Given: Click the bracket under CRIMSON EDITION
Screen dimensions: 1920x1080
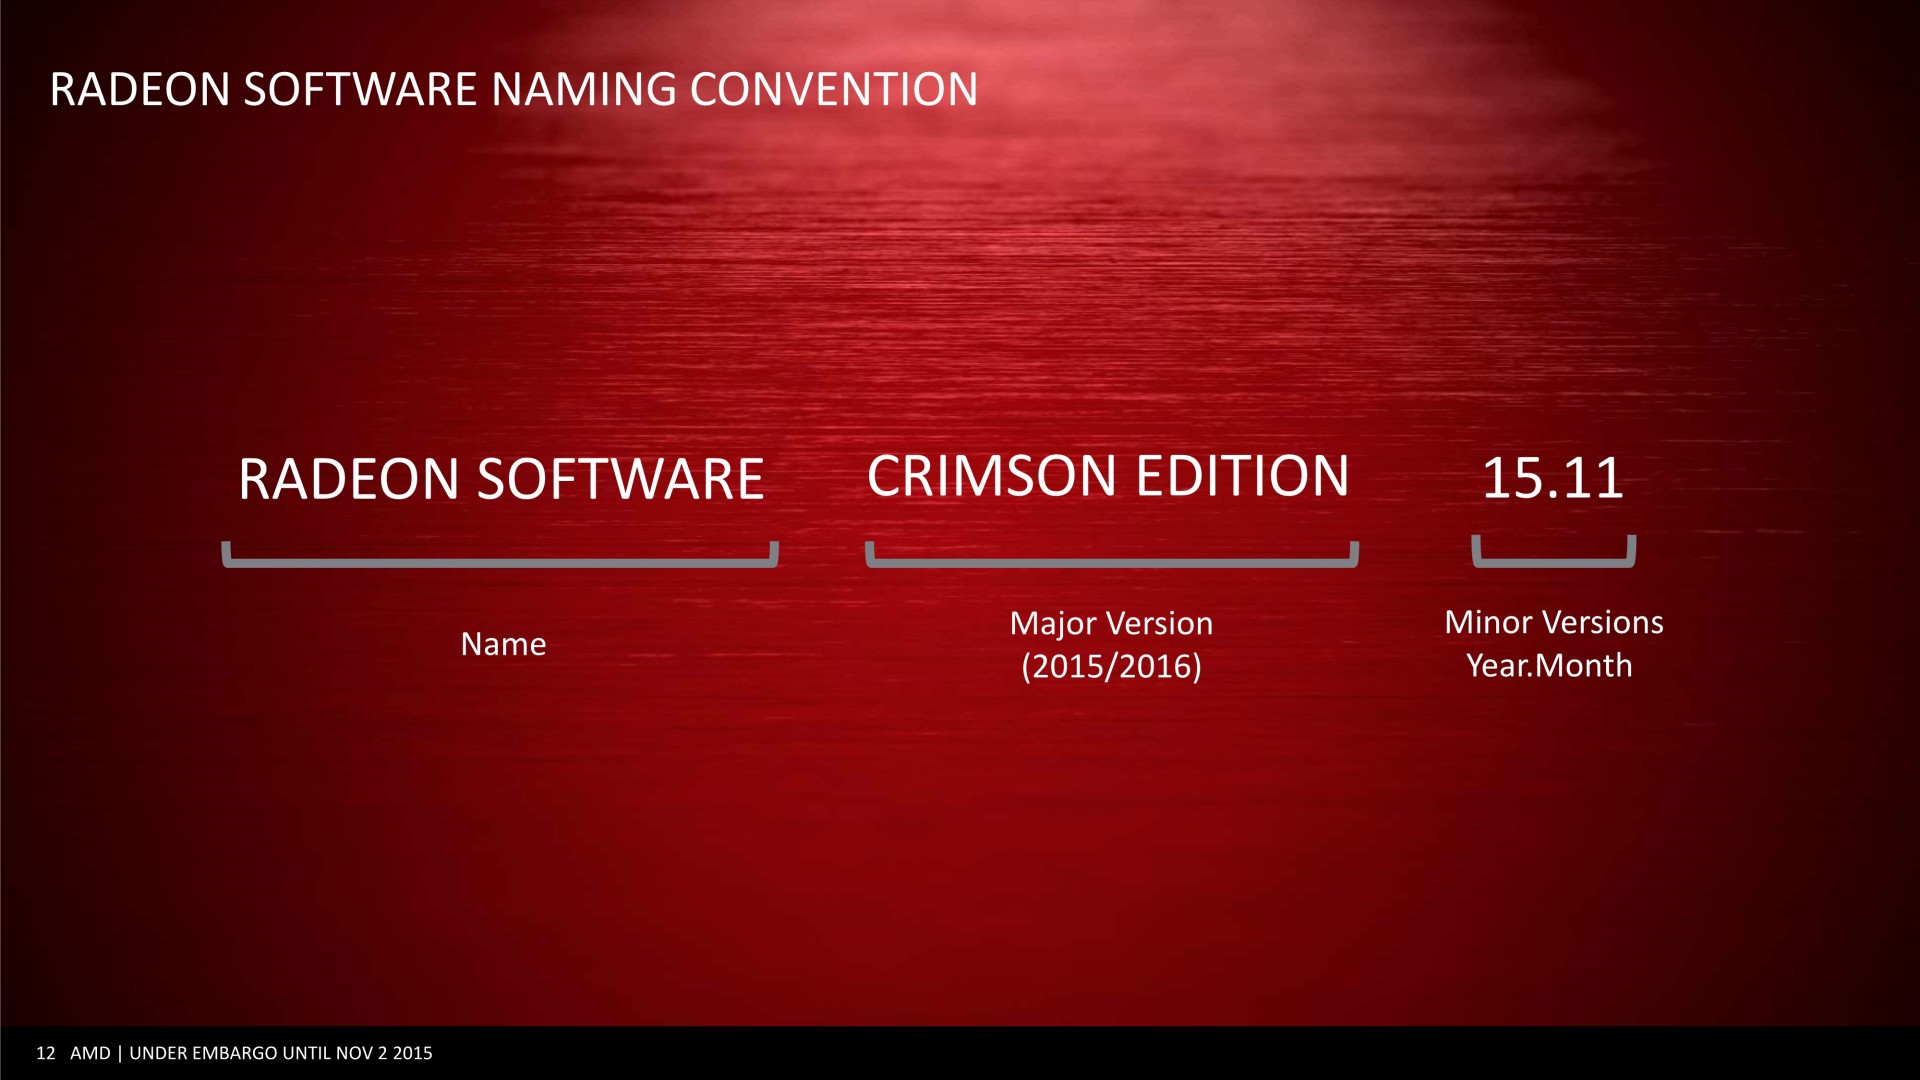Looking at the screenshot, I should click(x=1111, y=562).
